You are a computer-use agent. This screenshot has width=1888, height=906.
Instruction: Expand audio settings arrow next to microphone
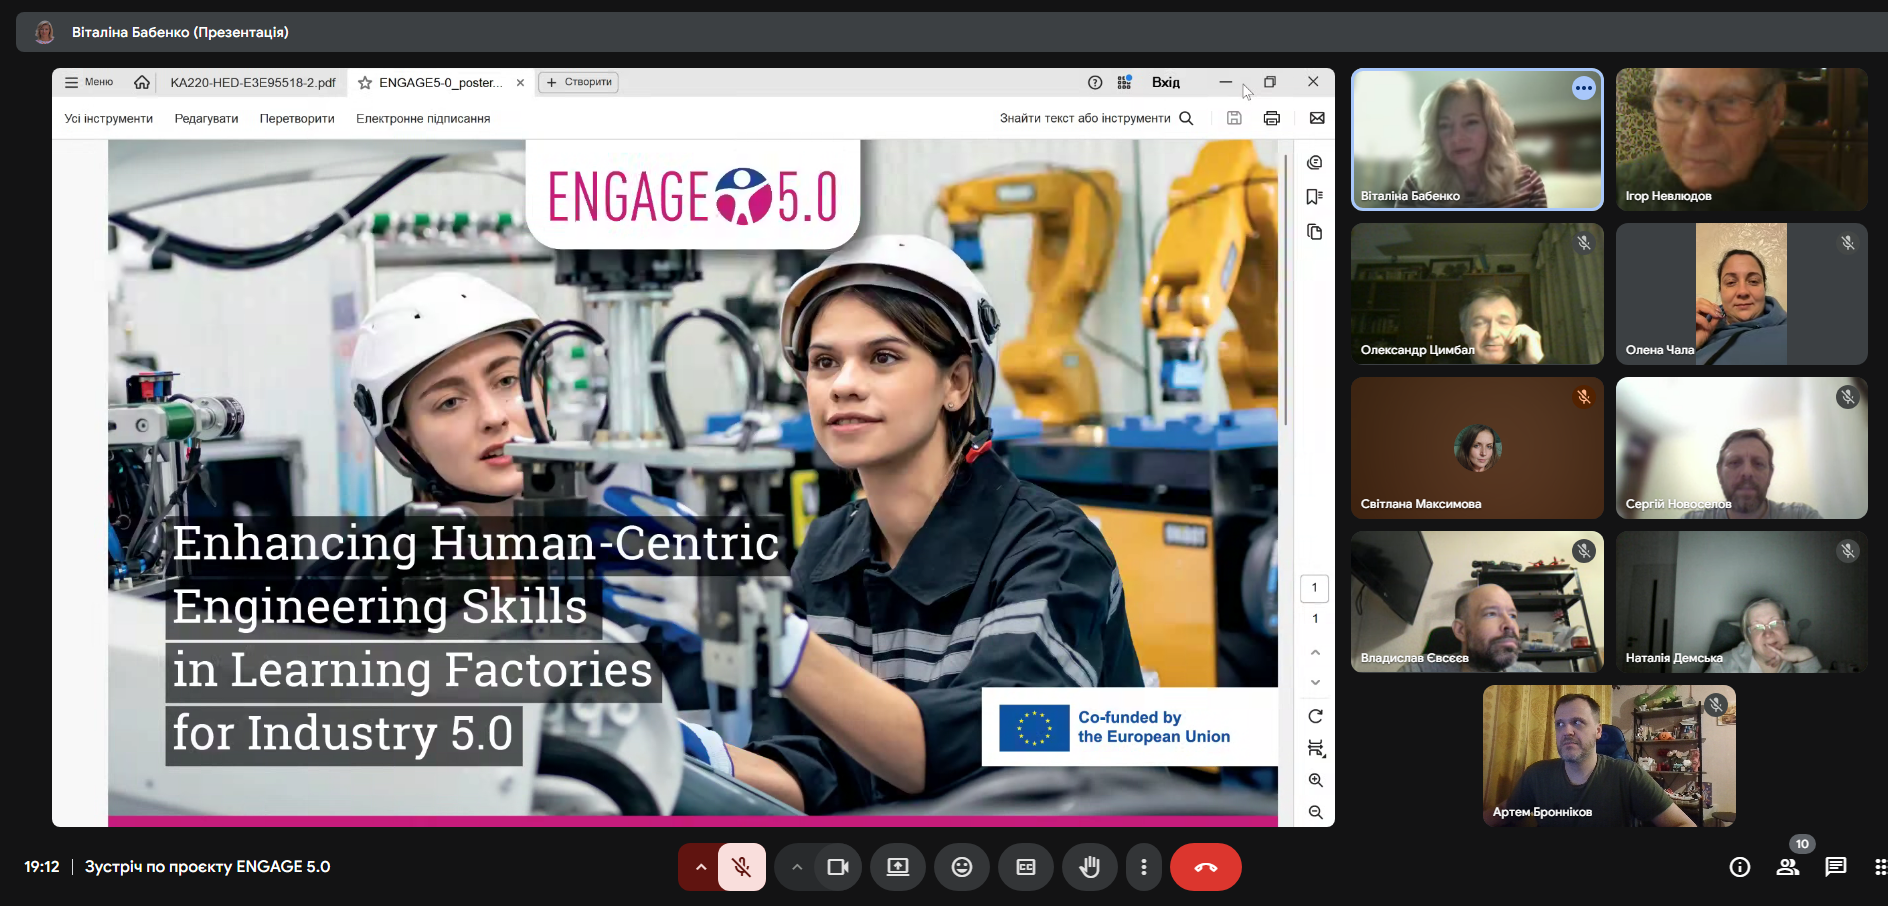tap(700, 867)
